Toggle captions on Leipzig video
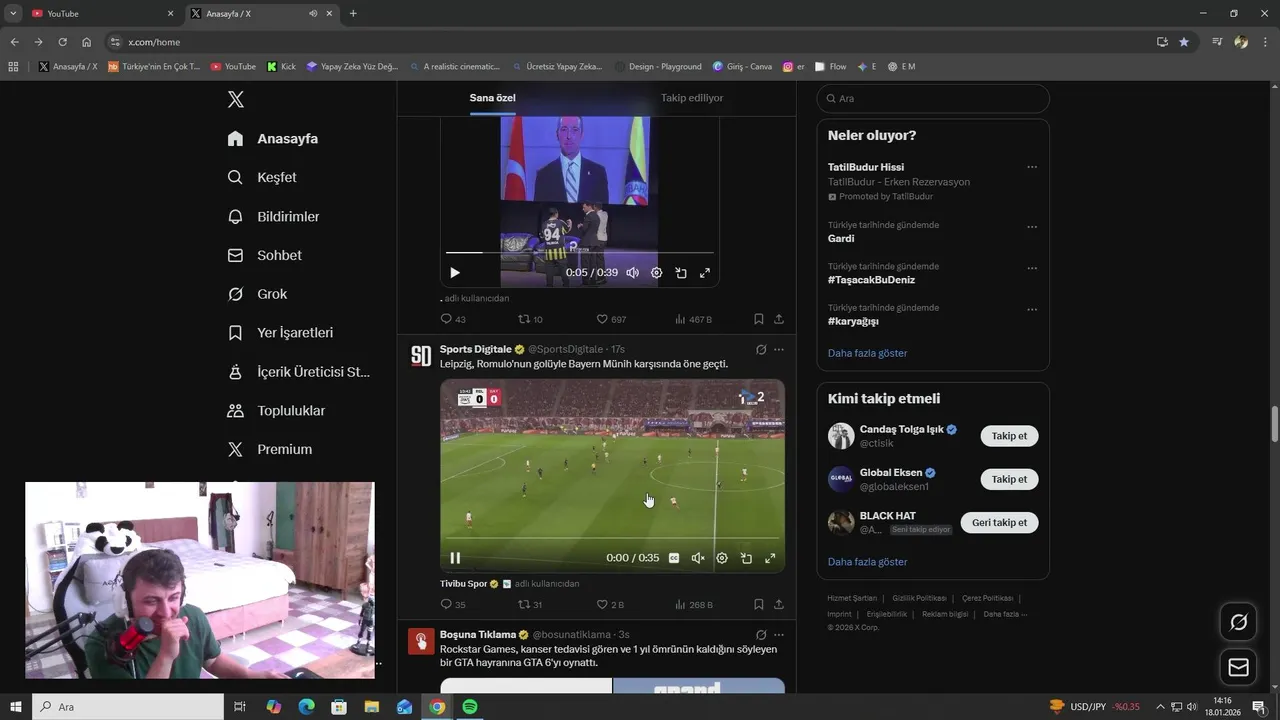 [x=674, y=558]
